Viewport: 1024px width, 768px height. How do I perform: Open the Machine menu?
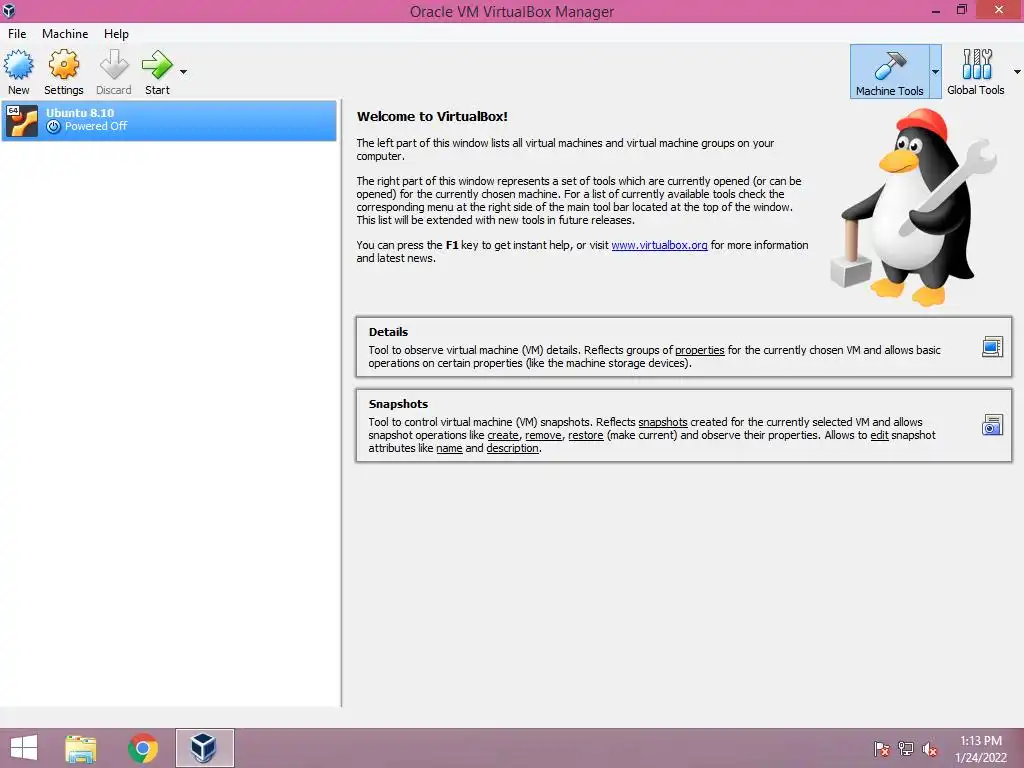click(x=65, y=34)
